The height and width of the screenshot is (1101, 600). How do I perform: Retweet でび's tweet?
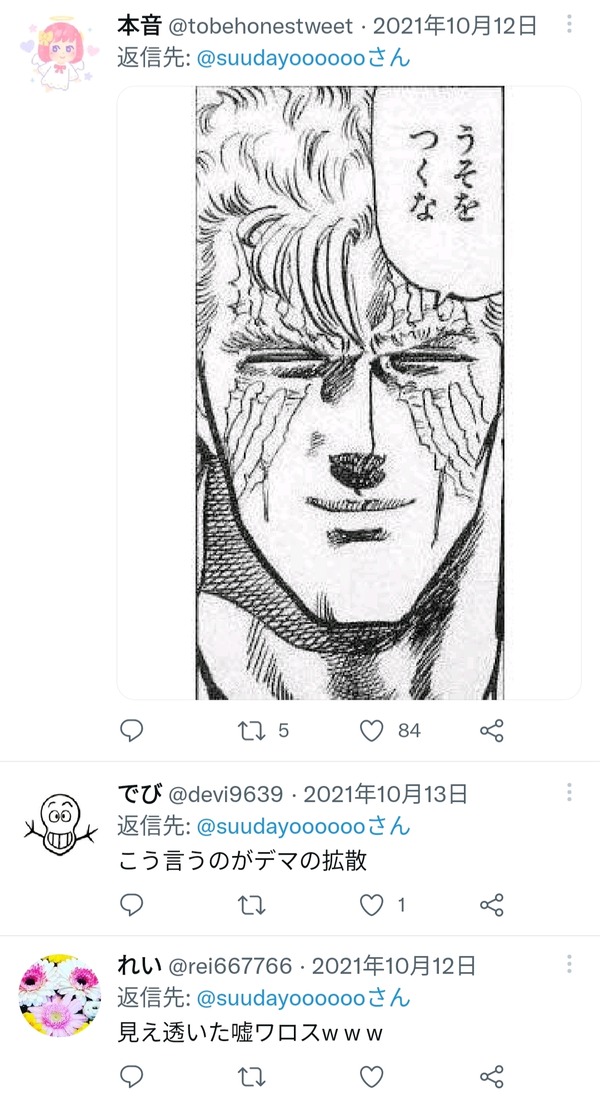pyautogui.click(x=252, y=905)
